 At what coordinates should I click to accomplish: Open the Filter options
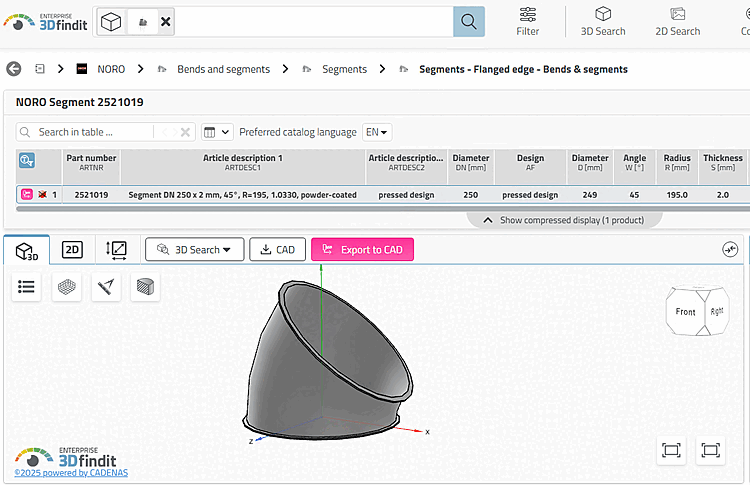pos(528,22)
